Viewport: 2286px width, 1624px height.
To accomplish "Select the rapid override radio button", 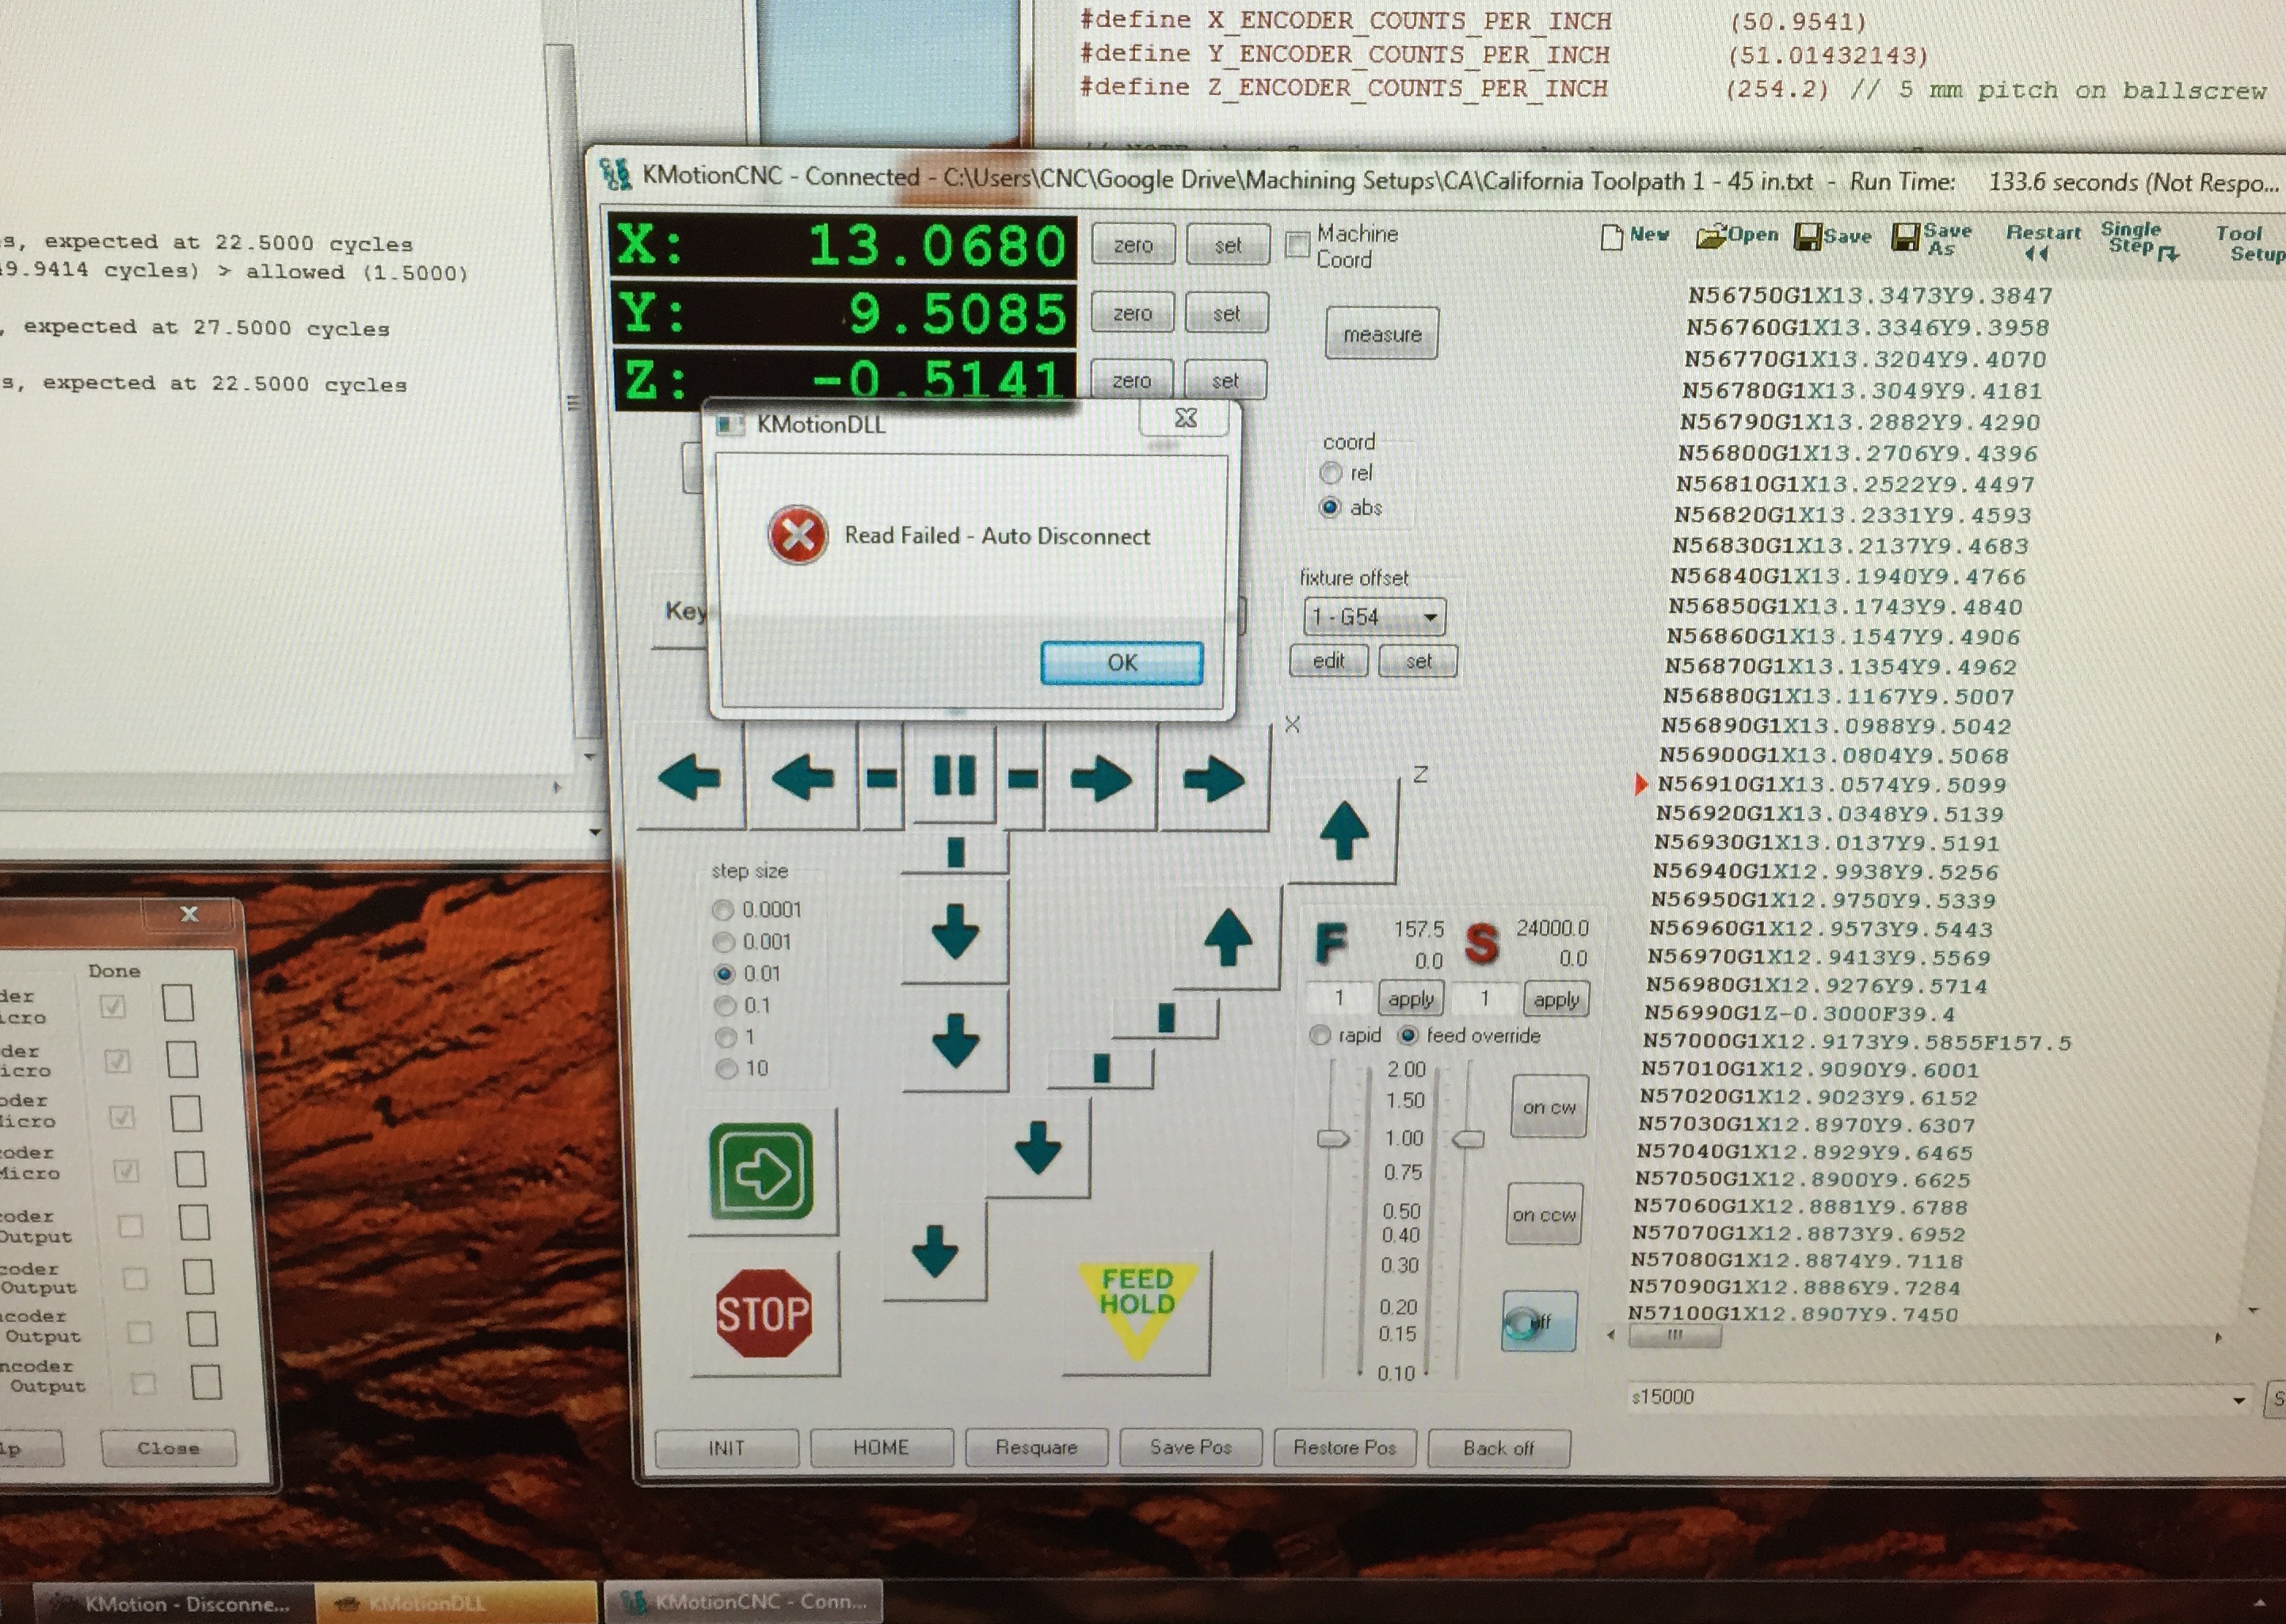I will click(x=1320, y=1036).
